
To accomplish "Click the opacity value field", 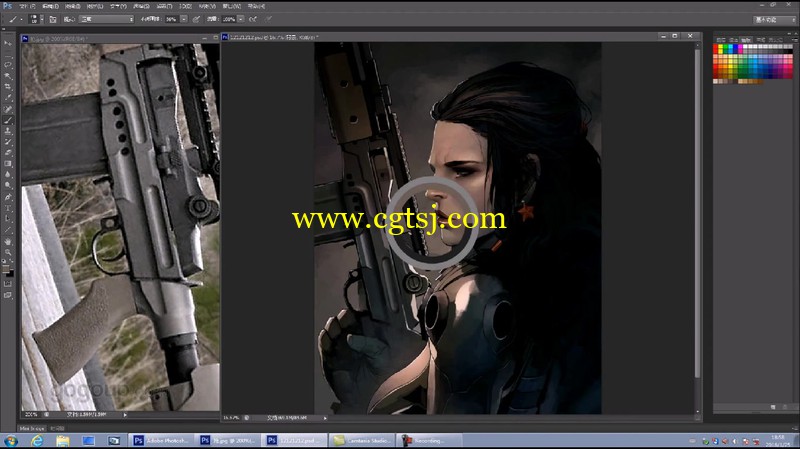I will pos(171,19).
